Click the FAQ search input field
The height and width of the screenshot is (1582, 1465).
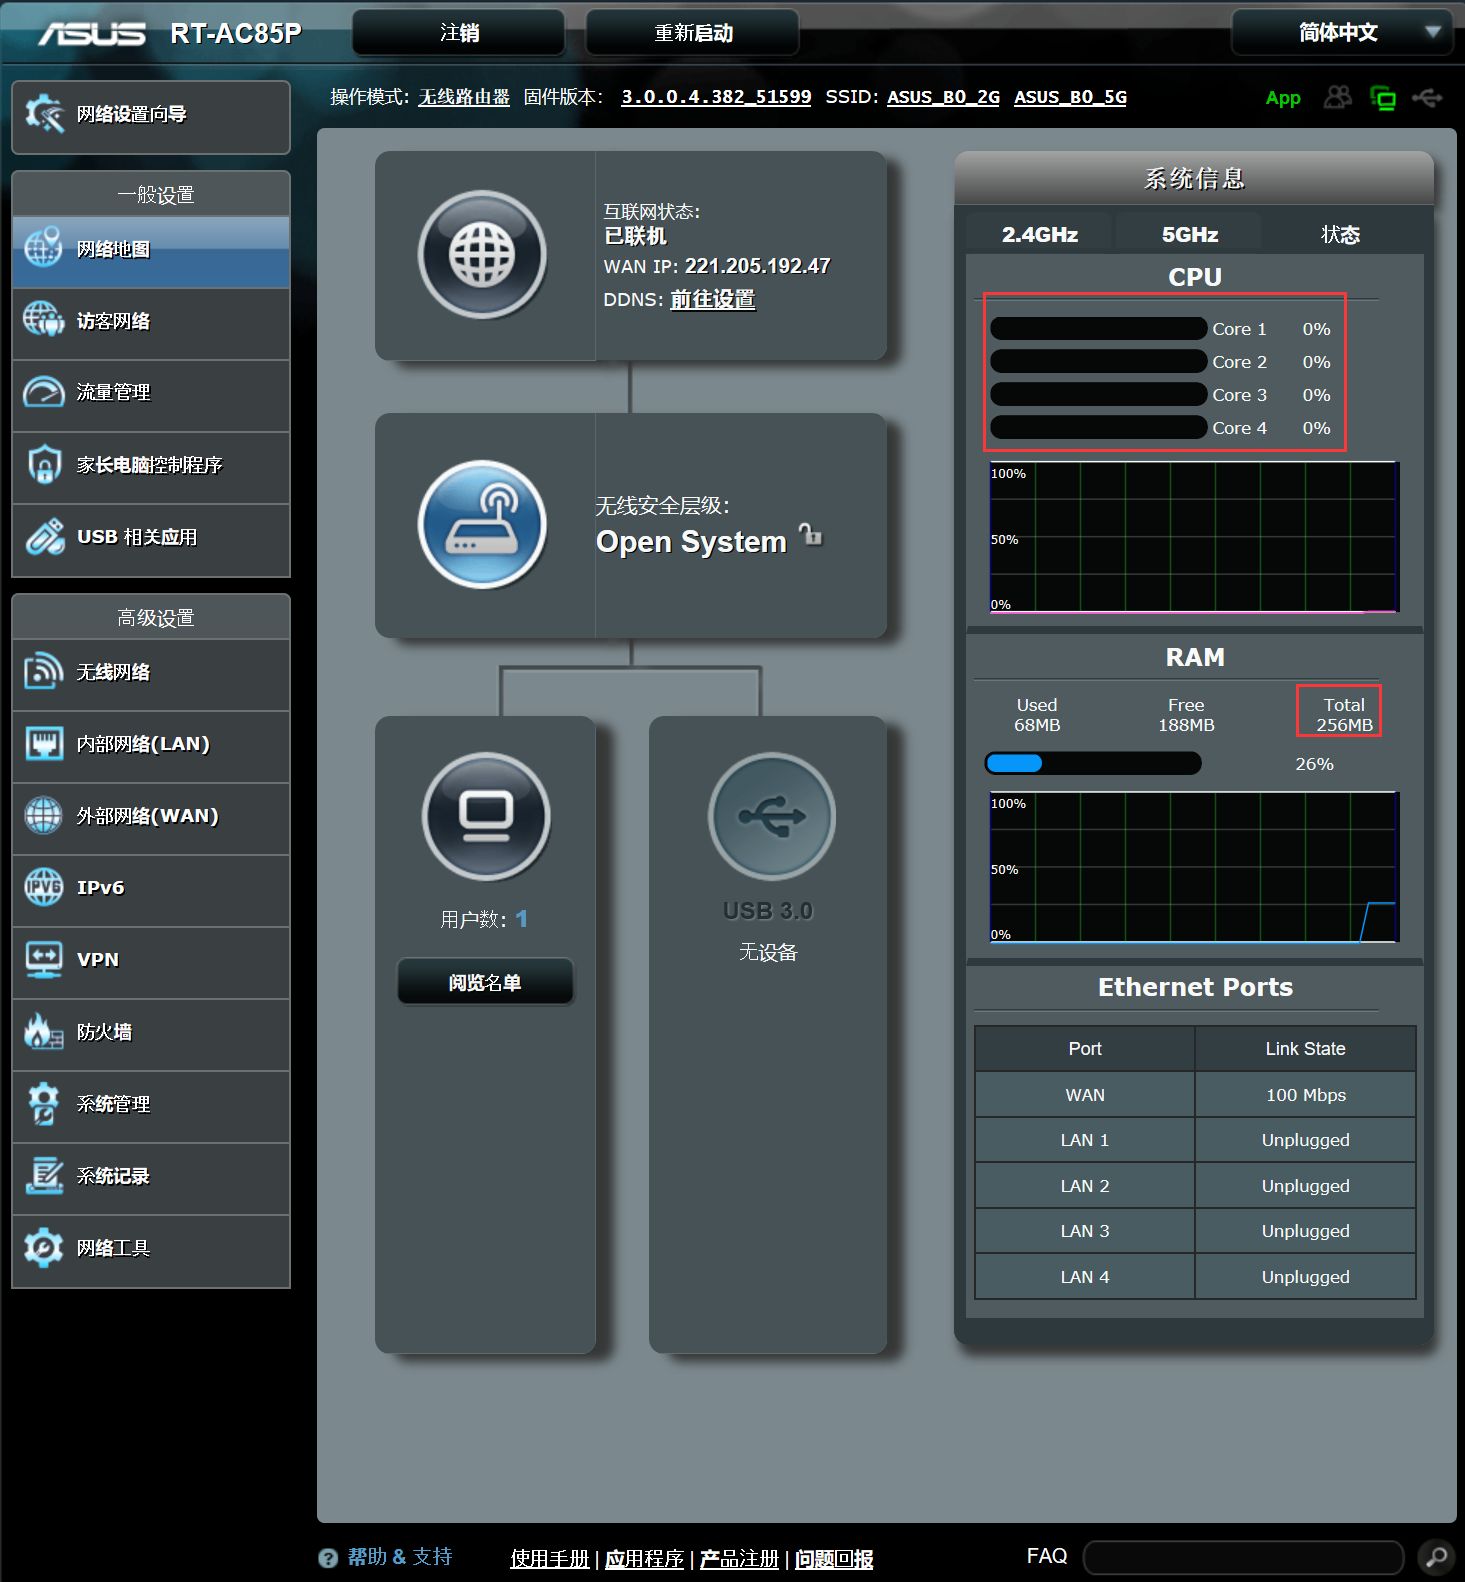[x=1244, y=1557]
